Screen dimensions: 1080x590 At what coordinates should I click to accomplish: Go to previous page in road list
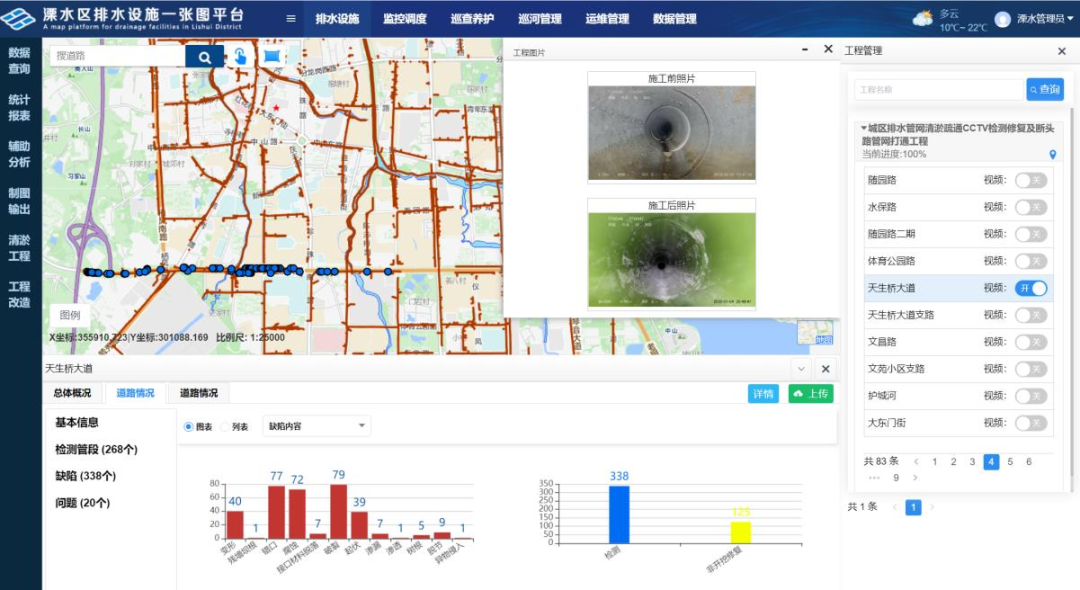[x=916, y=462]
